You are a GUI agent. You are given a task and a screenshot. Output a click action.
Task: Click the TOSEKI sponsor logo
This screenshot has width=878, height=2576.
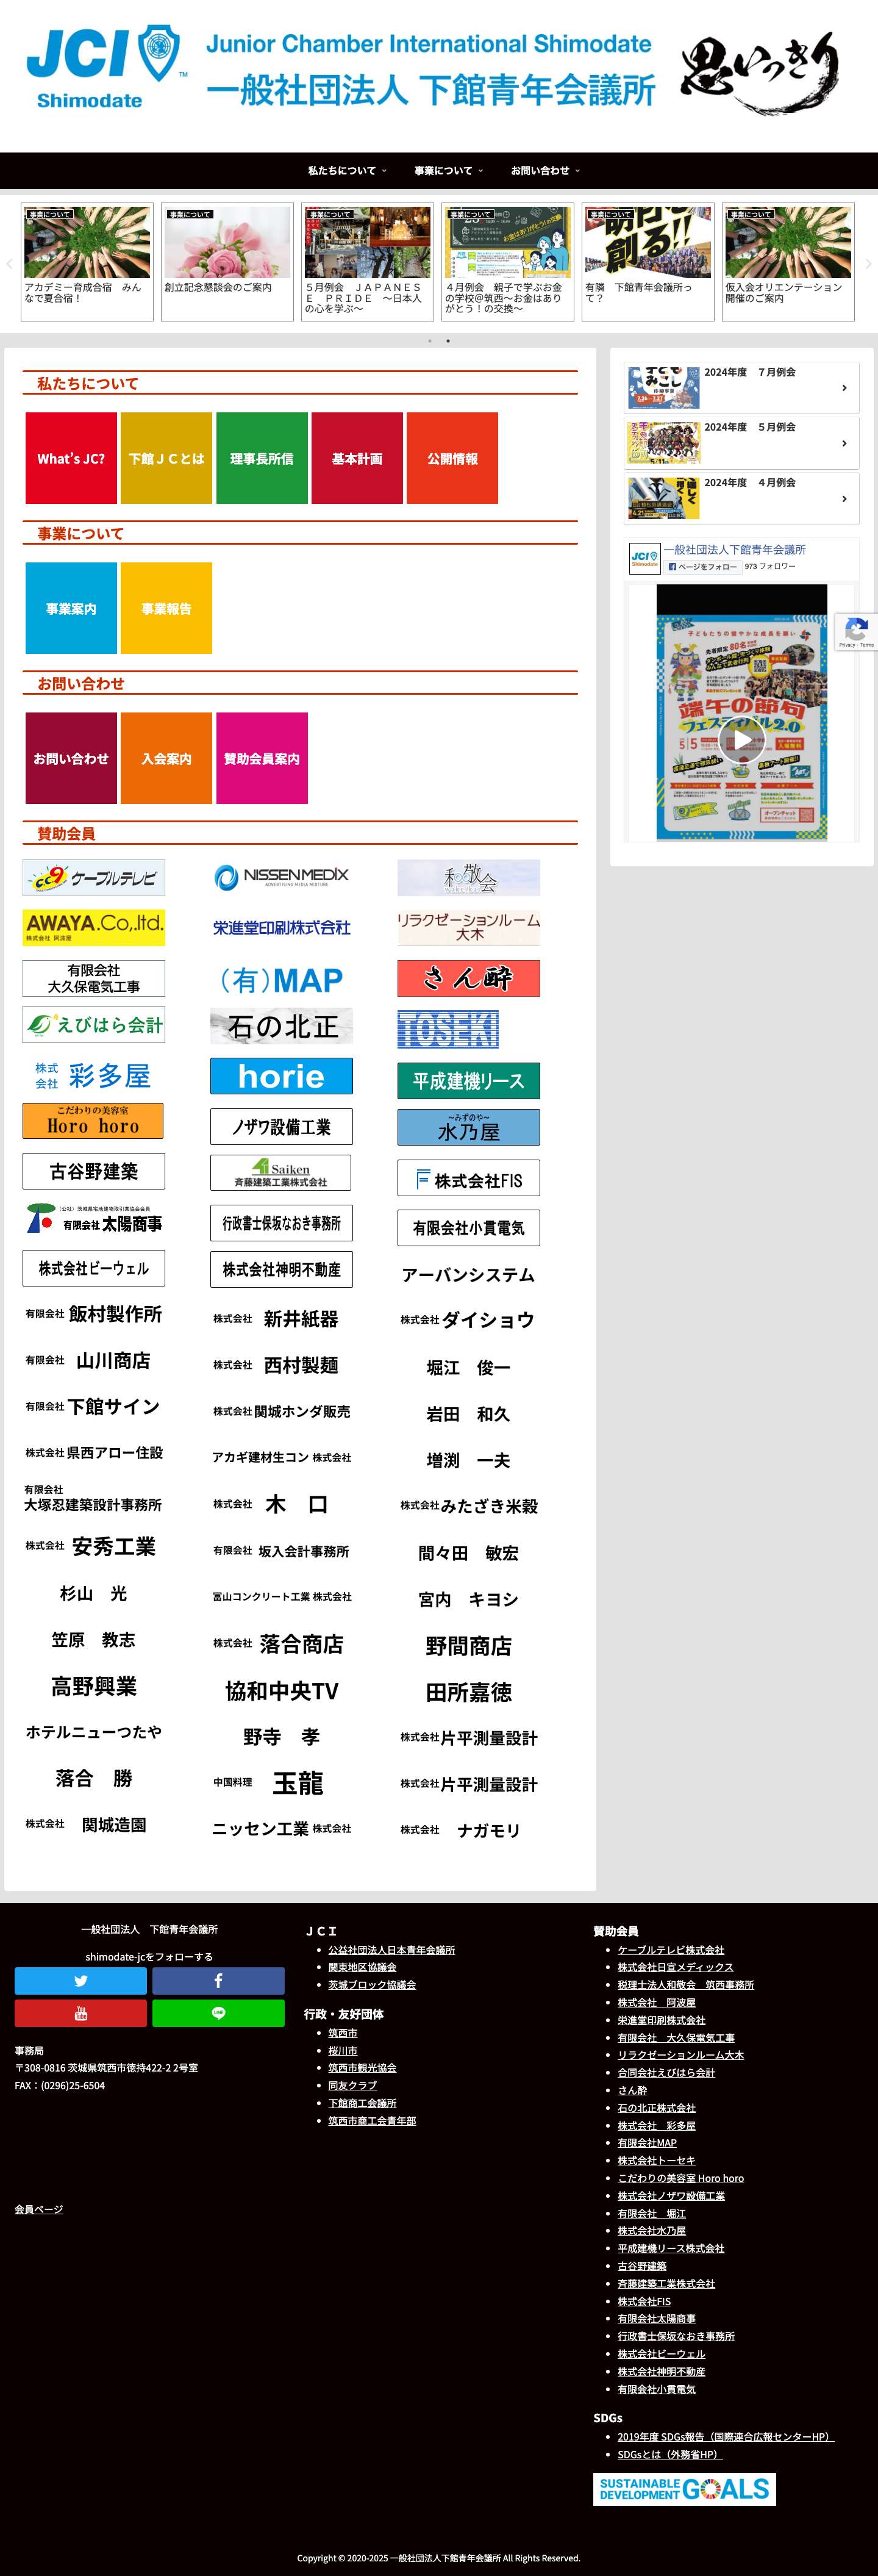[448, 1029]
